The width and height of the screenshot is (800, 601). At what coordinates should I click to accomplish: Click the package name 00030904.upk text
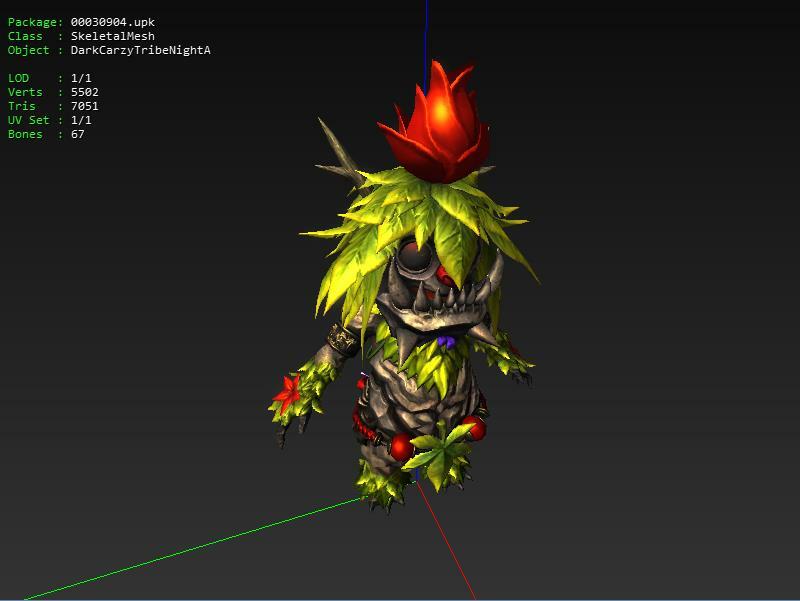[112, 22]
